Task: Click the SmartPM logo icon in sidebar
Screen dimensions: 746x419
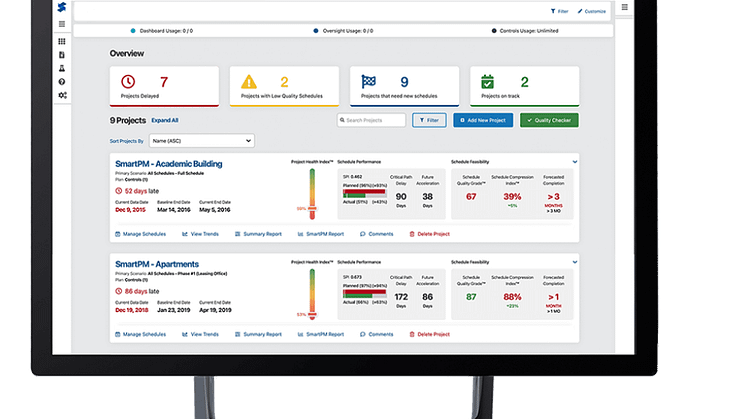Action: coord(62,9)
